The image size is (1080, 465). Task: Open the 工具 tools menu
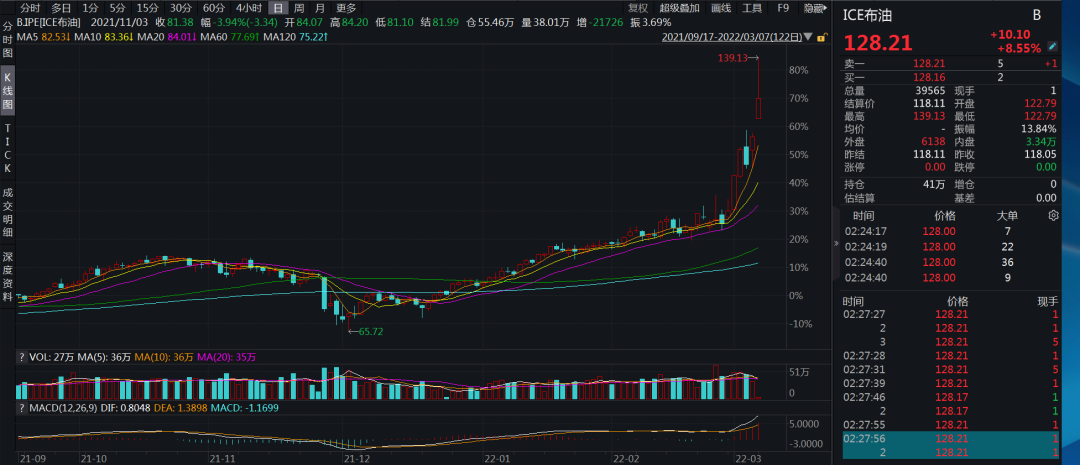(752, 8)
